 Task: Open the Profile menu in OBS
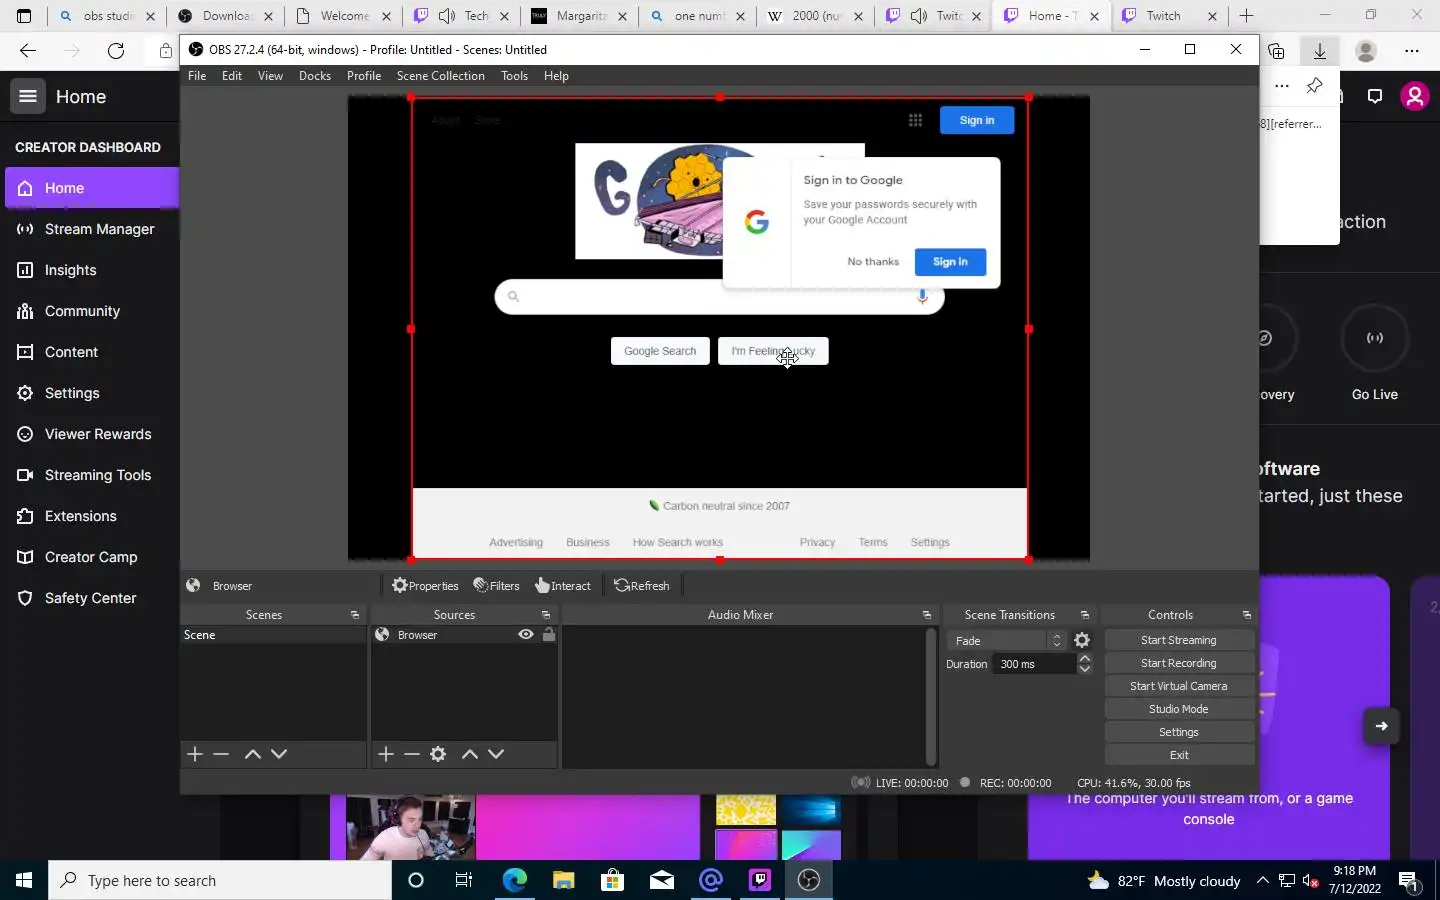pos(364,76)
